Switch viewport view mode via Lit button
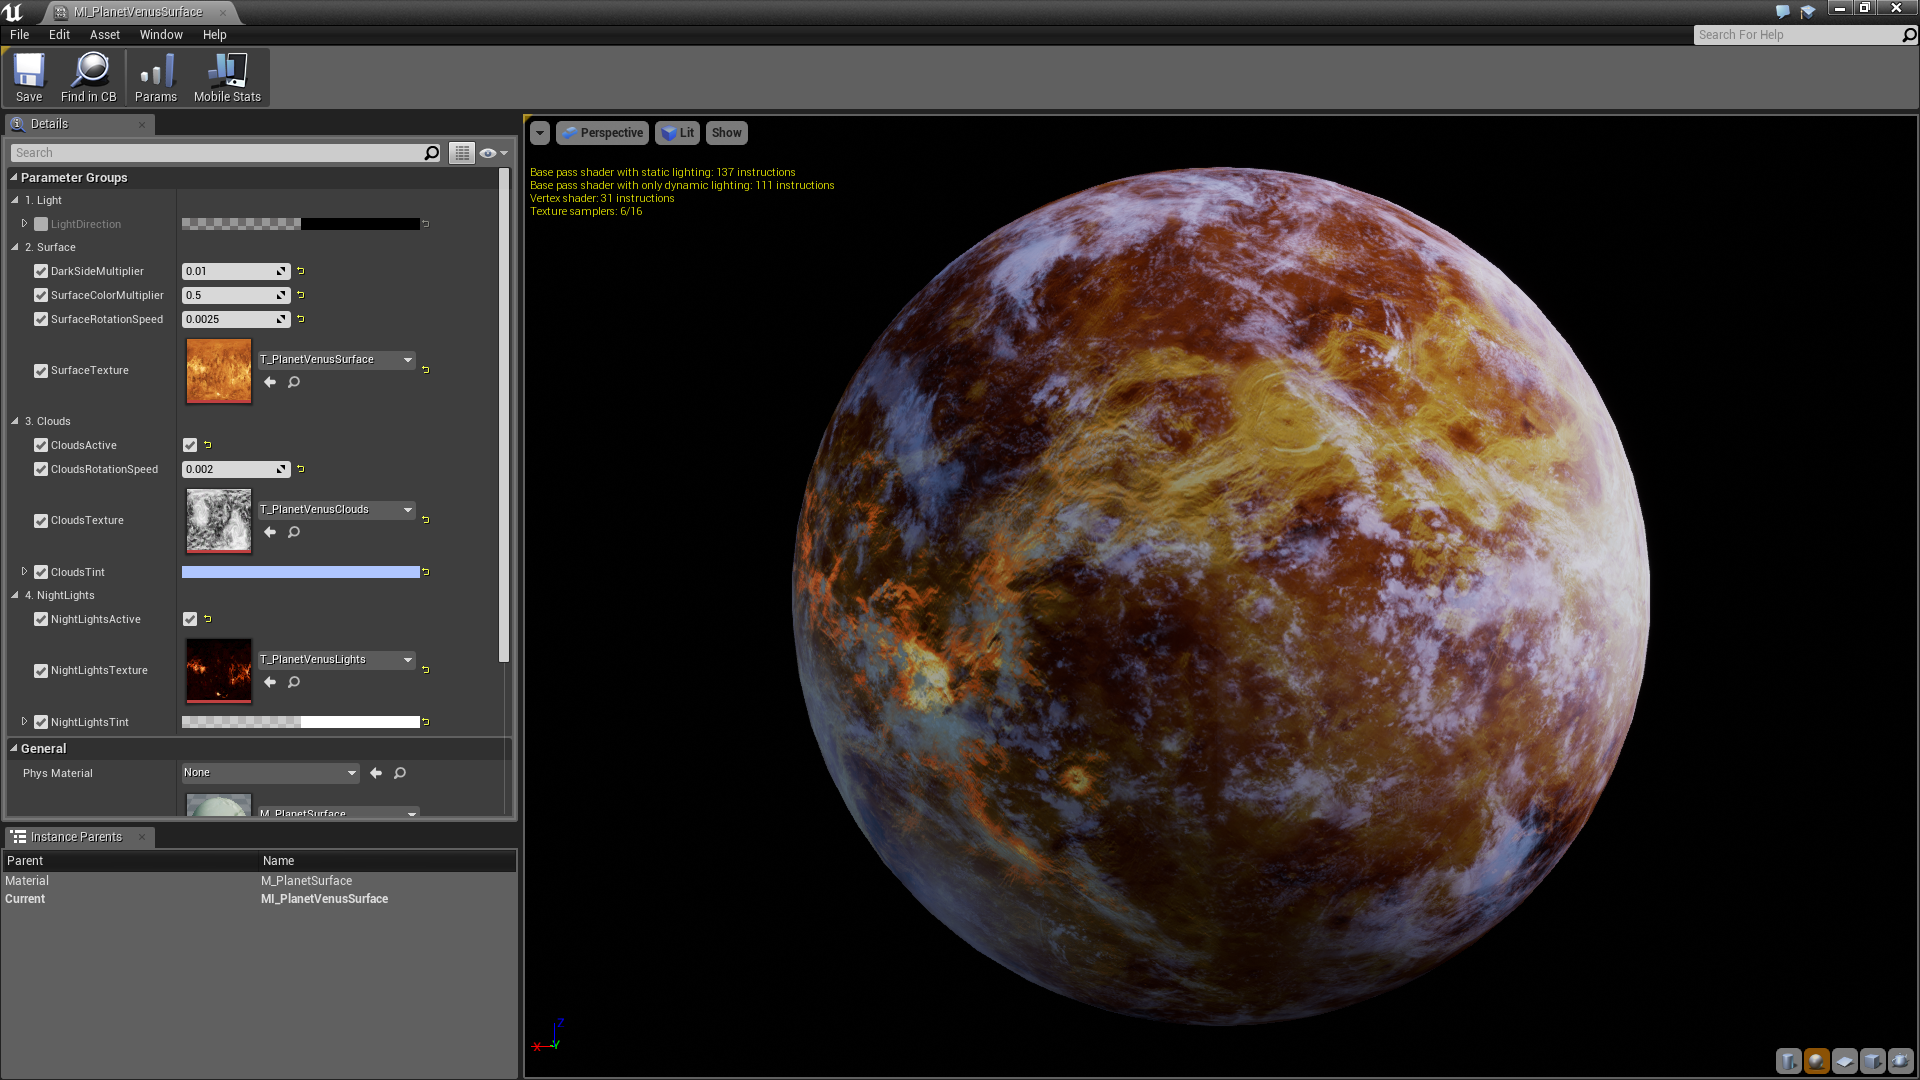Screen dimensions: 1920x1080 pyautogui.click(x=677, y=132)
